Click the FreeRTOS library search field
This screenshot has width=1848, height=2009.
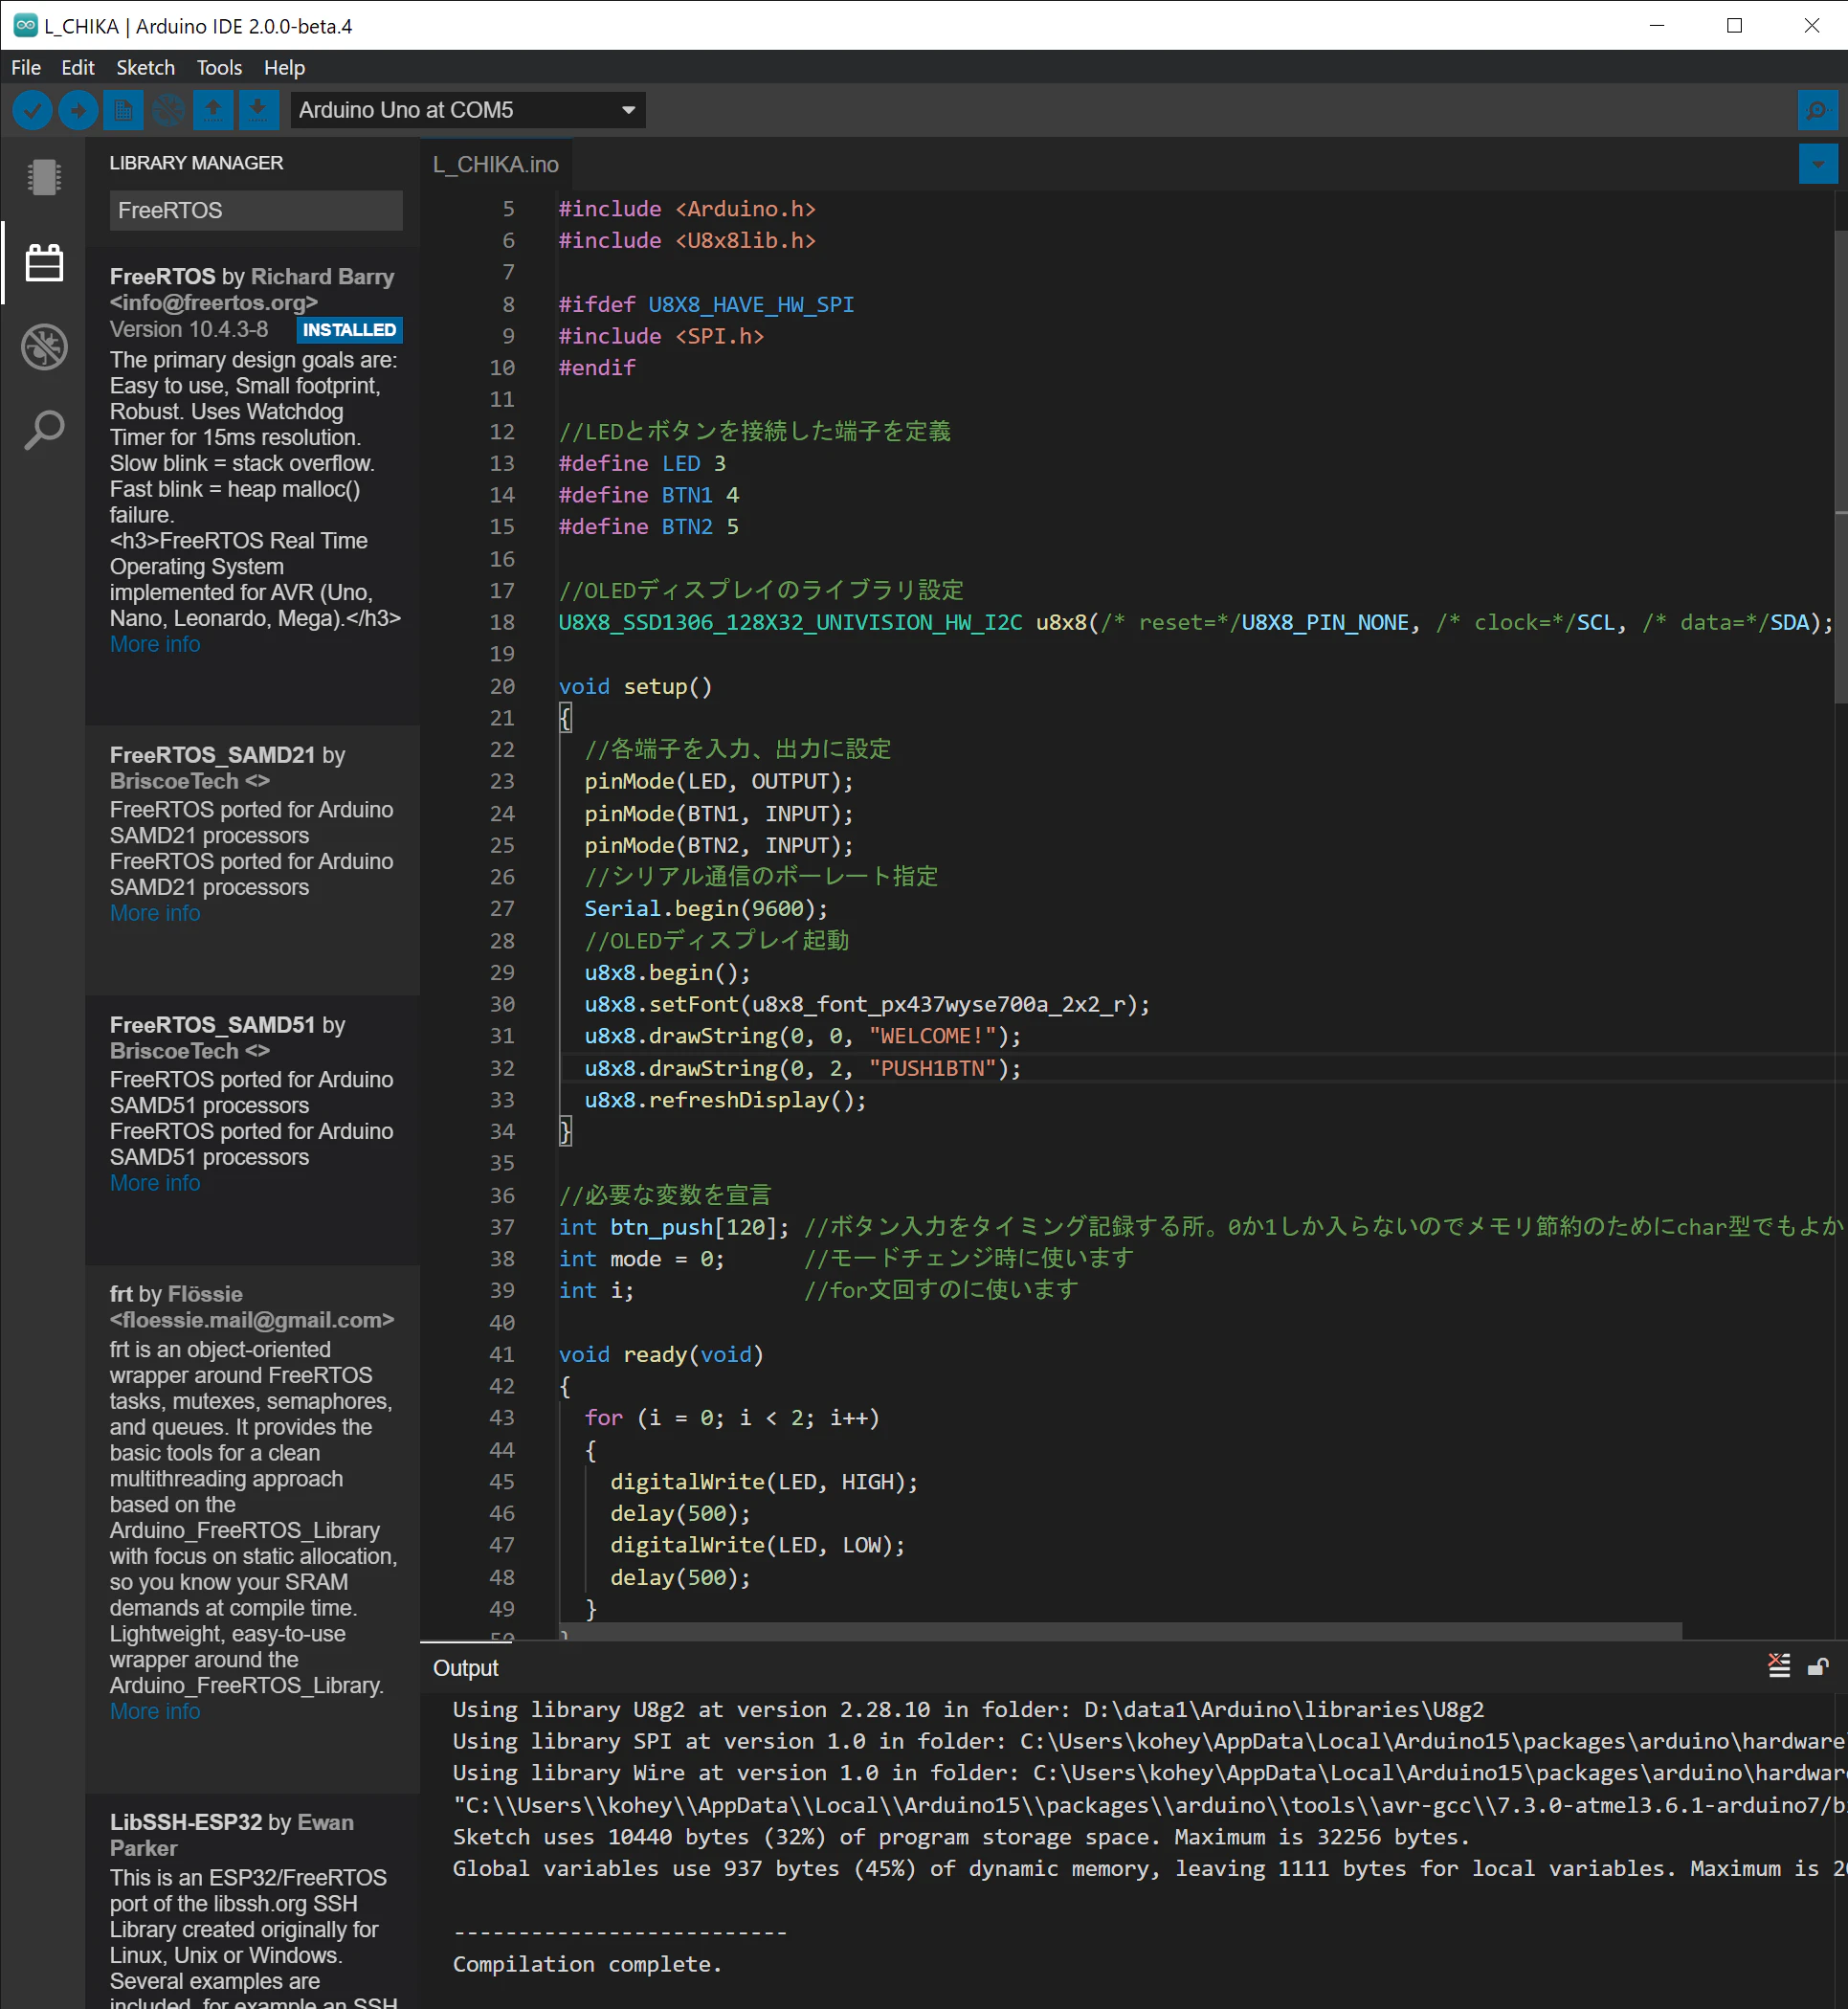256,211
